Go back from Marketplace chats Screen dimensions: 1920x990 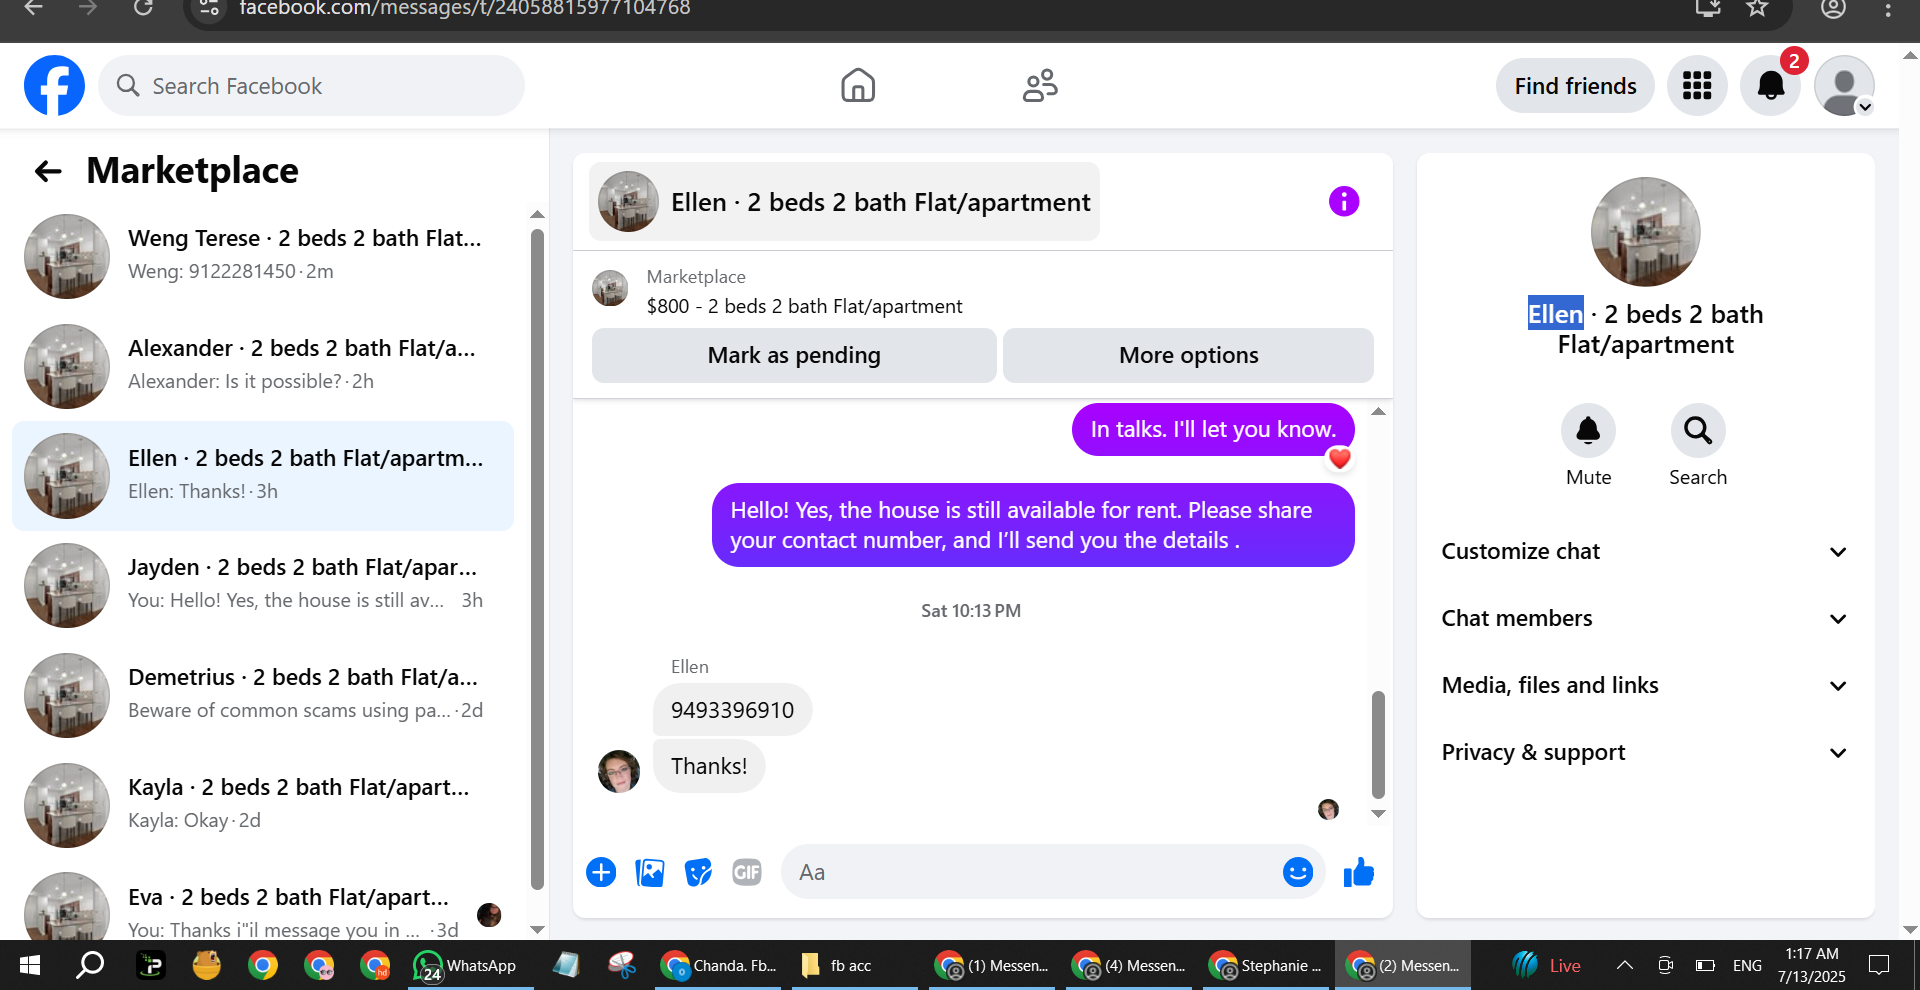[48, 171]
